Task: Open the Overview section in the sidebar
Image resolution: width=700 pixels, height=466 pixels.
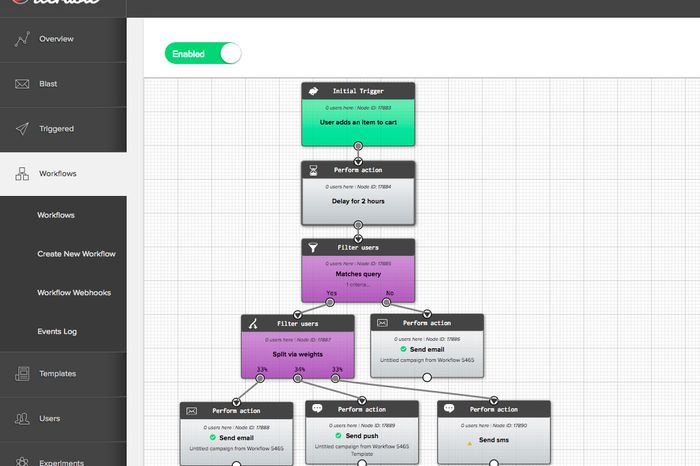Action: pos(56,39)
